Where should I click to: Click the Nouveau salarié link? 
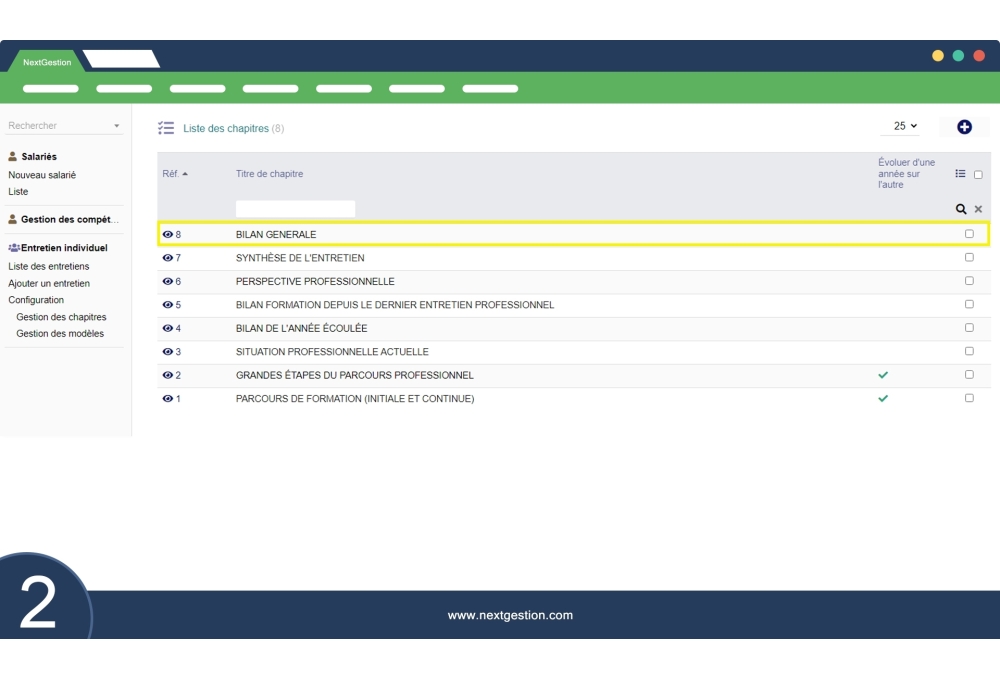(x=42, y=175)
